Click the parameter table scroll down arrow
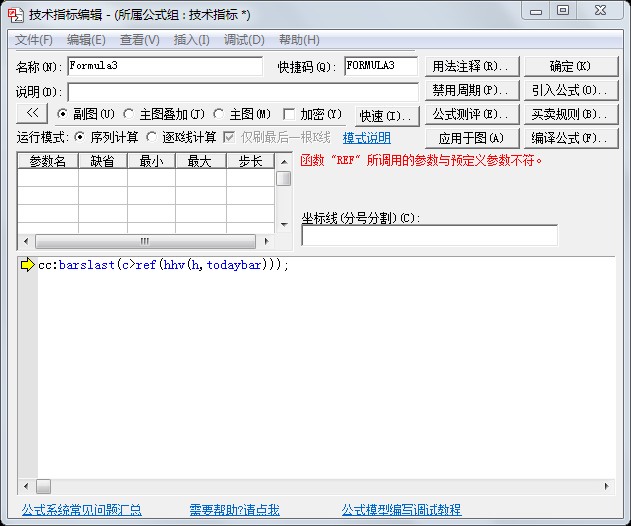The width and height of the screenshot is (631, 526). 284,224
